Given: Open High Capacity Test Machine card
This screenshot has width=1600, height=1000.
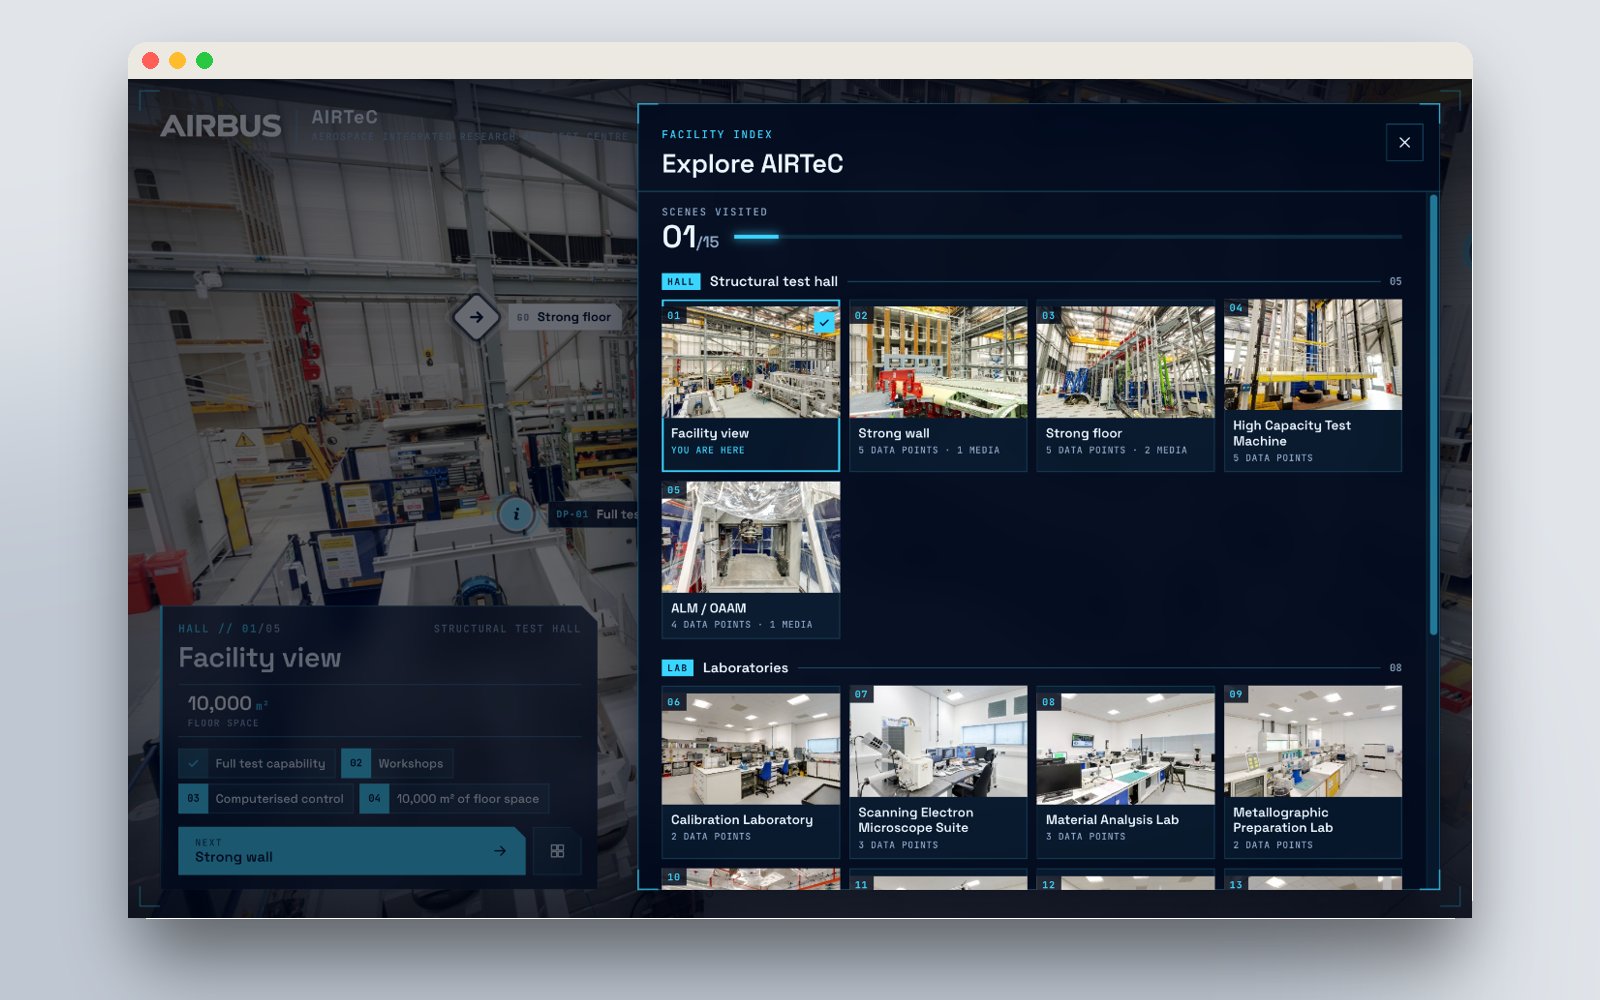Looking at the screenshot, I should 1313,385.
